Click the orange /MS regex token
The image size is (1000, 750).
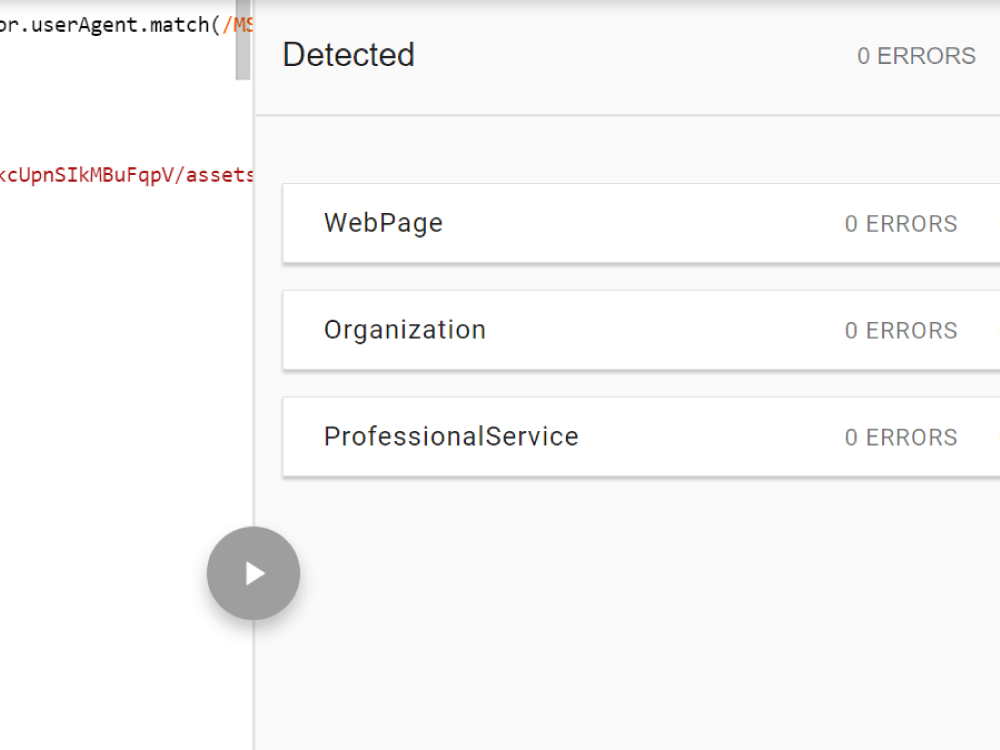242,25
